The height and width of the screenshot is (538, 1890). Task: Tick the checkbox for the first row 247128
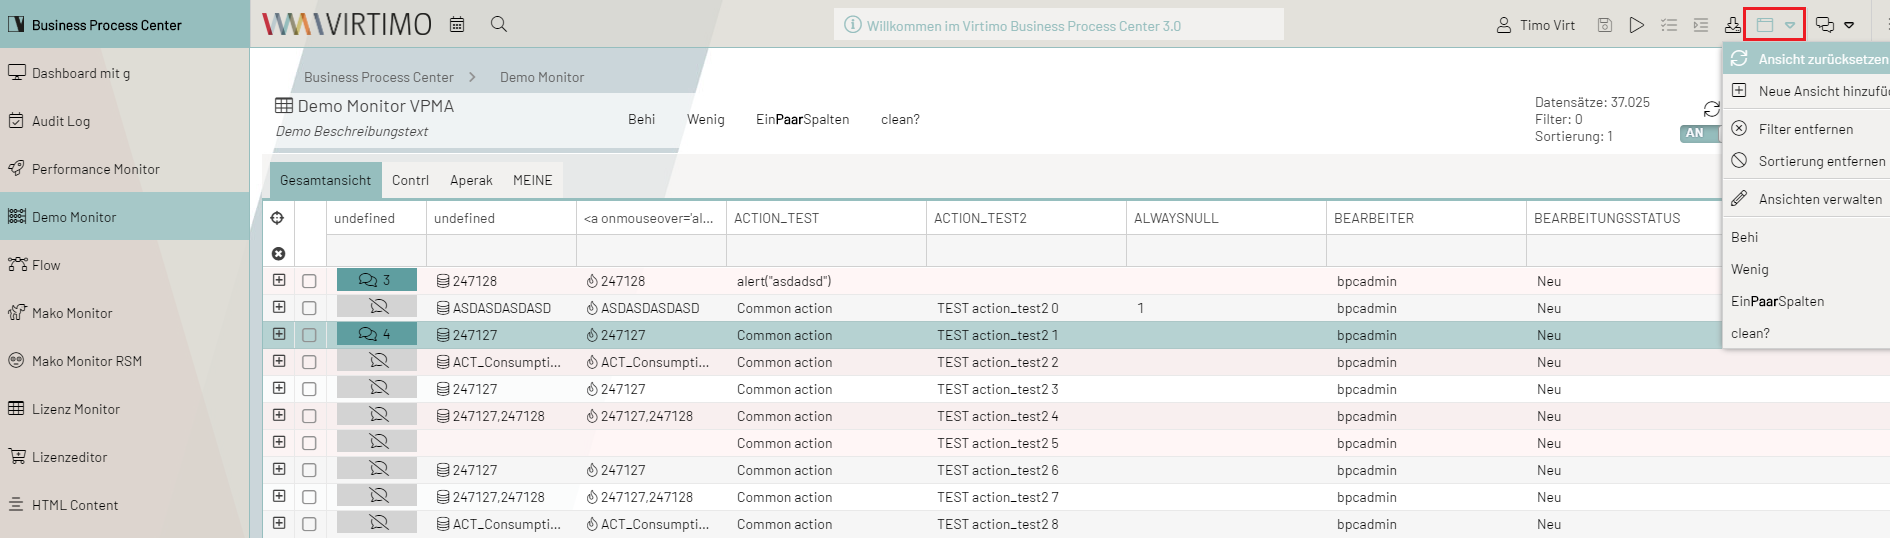point(309,281)
